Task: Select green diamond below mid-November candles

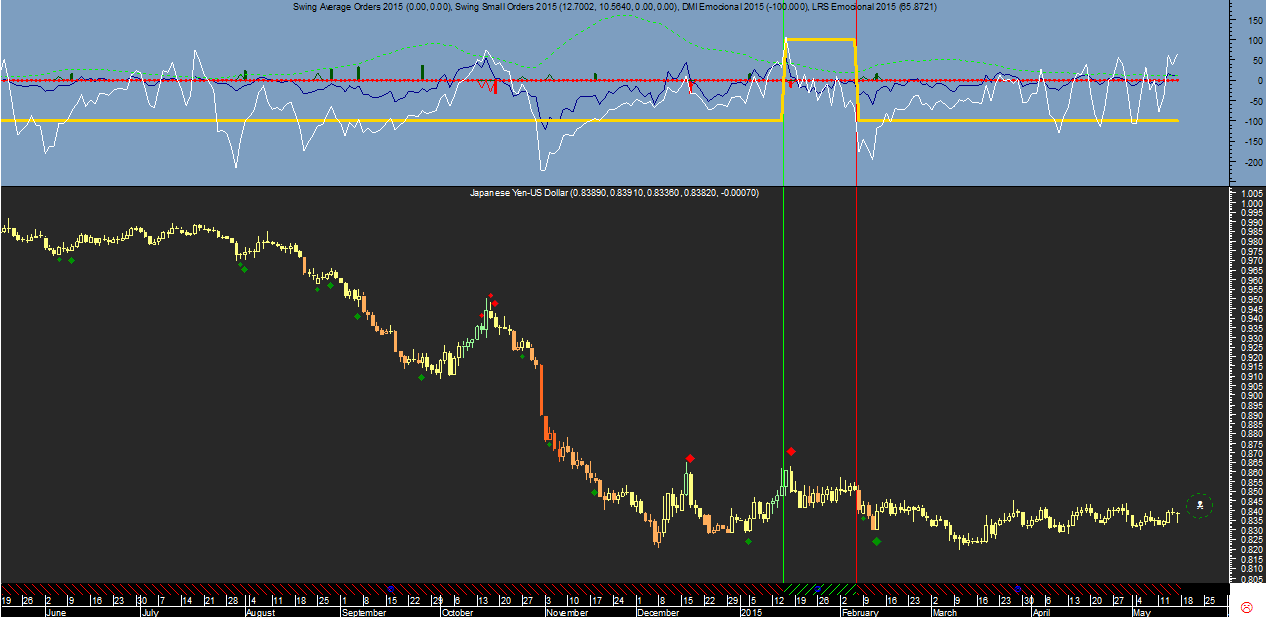Action: click(594, 491)
